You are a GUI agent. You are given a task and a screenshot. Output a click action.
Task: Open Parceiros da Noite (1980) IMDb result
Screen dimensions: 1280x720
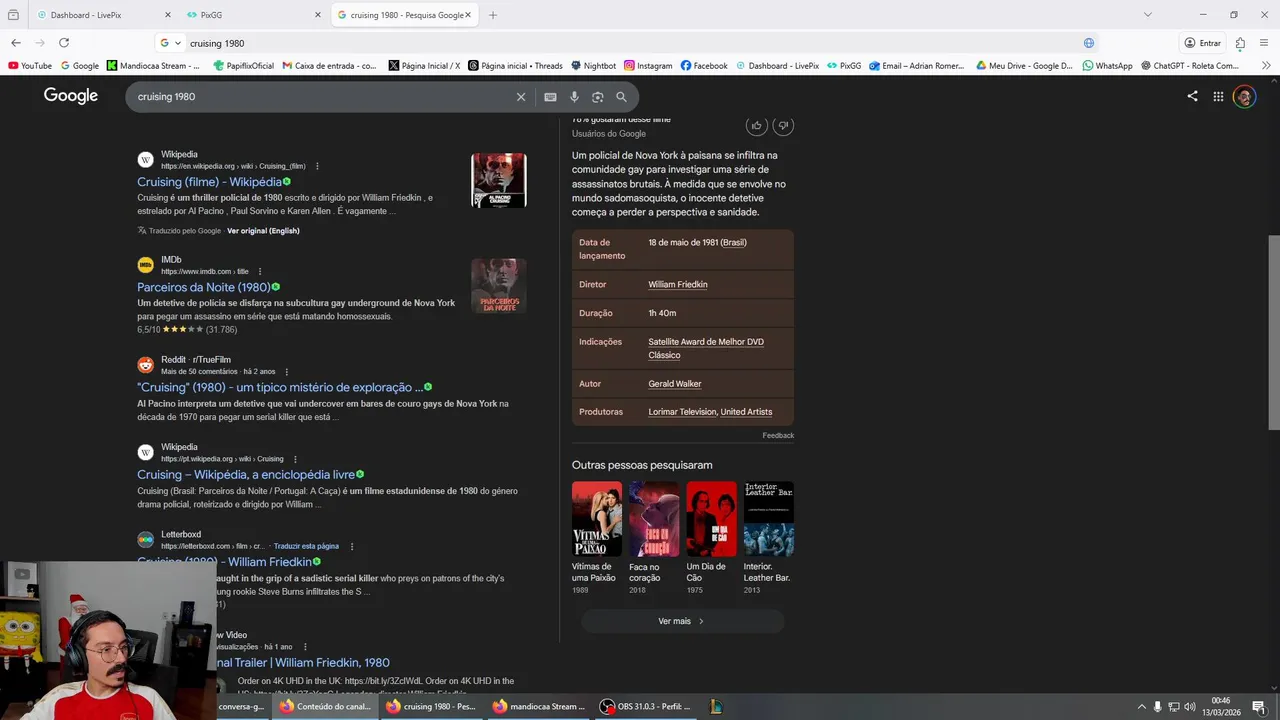pos(203,287)
